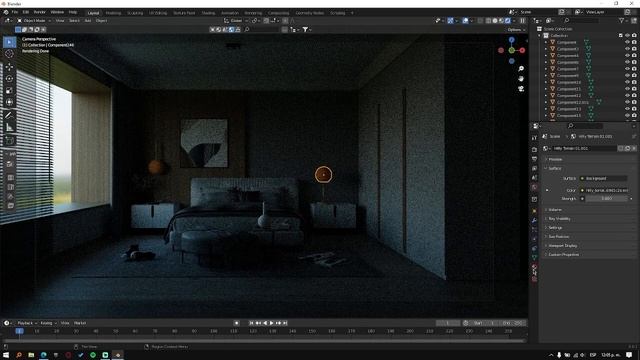Viewport: 640px width, 360px height.
Task: Open the File menu
Action: (15, 12)
